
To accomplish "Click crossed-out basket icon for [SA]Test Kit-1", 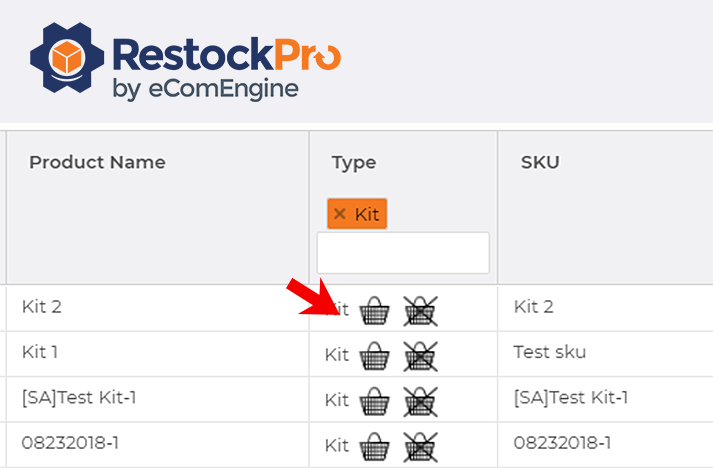I will [x=420, y=400].
